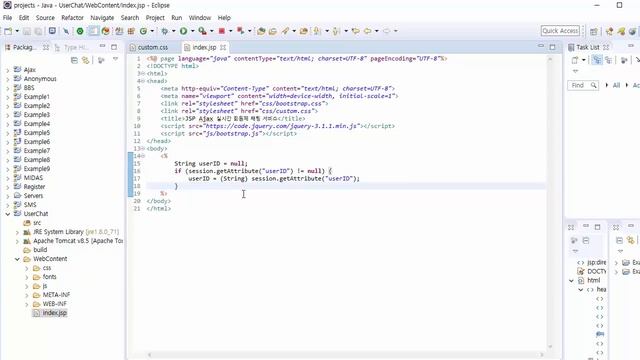Screen dimensions: 640x360
Task: Select the META-INF folder
Action: pyautogui.click(x=56, y=295)
